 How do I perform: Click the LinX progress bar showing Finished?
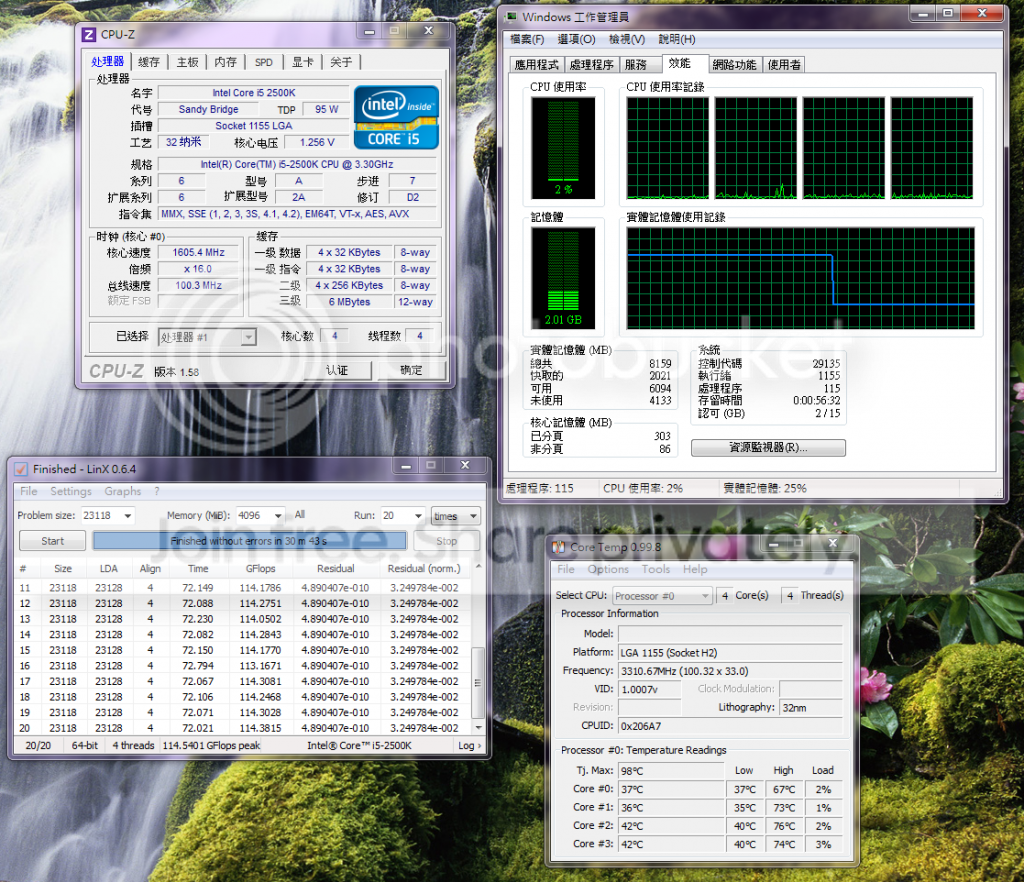click(249, 541)
